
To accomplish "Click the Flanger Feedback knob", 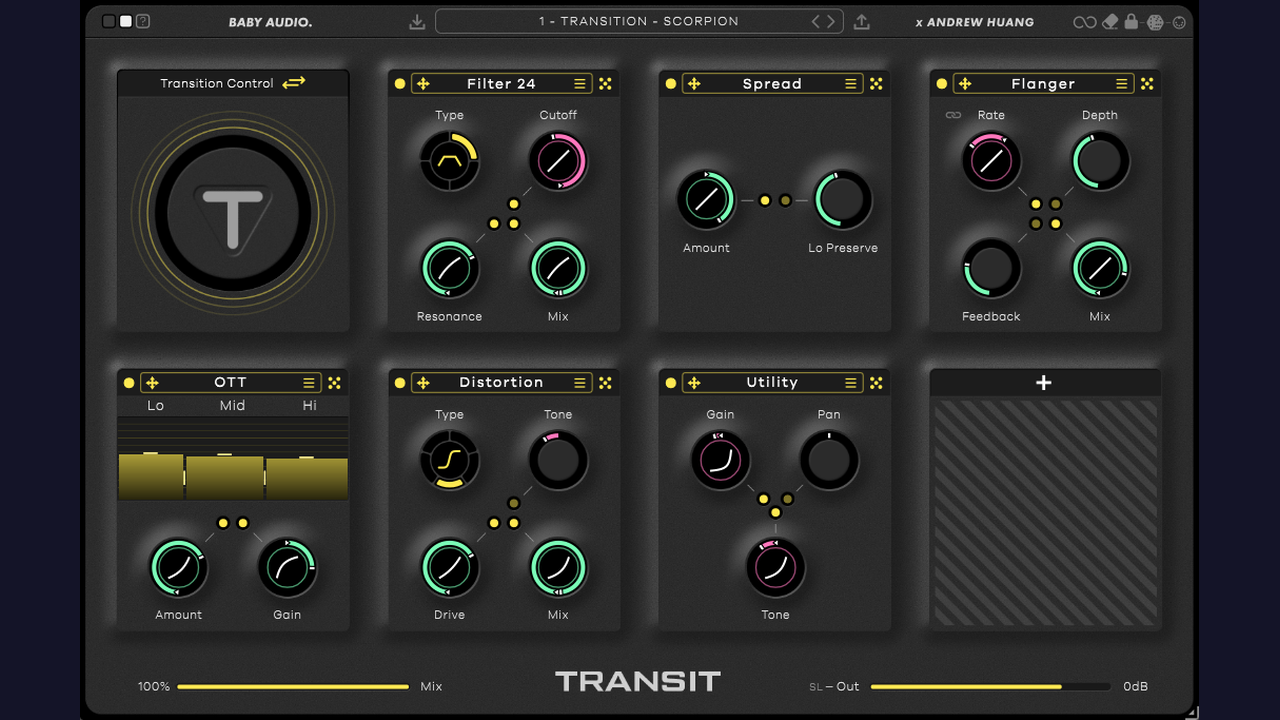I will click(991, 268).
